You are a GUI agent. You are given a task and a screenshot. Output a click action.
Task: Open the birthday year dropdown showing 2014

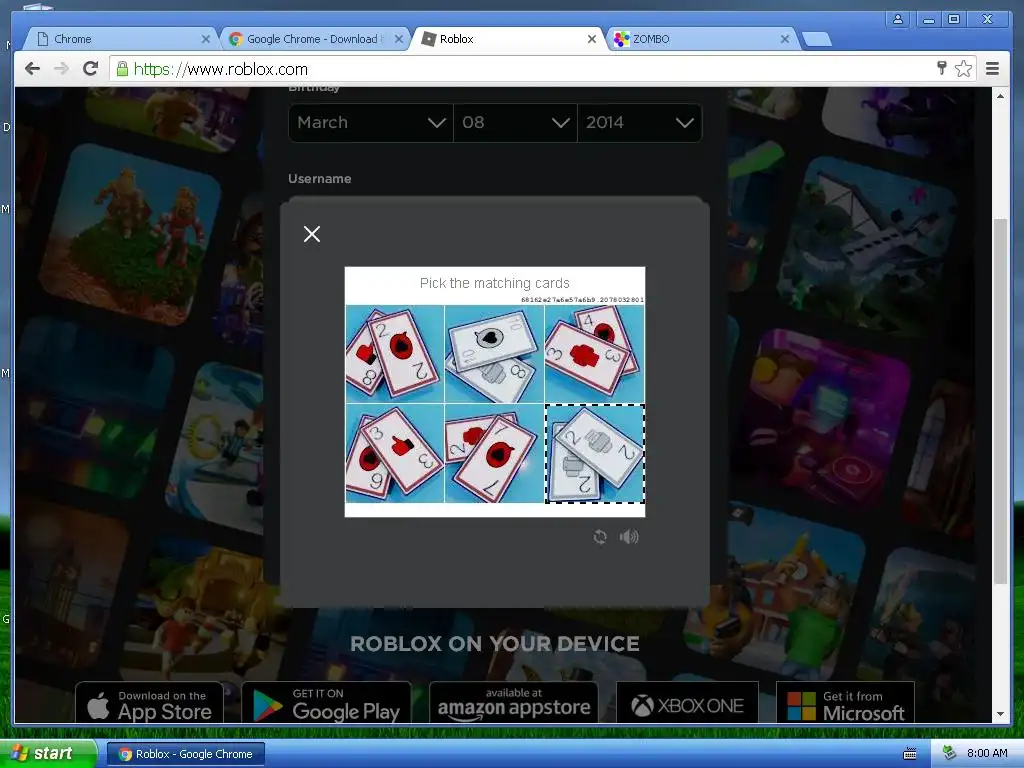[x=639, y=122]
